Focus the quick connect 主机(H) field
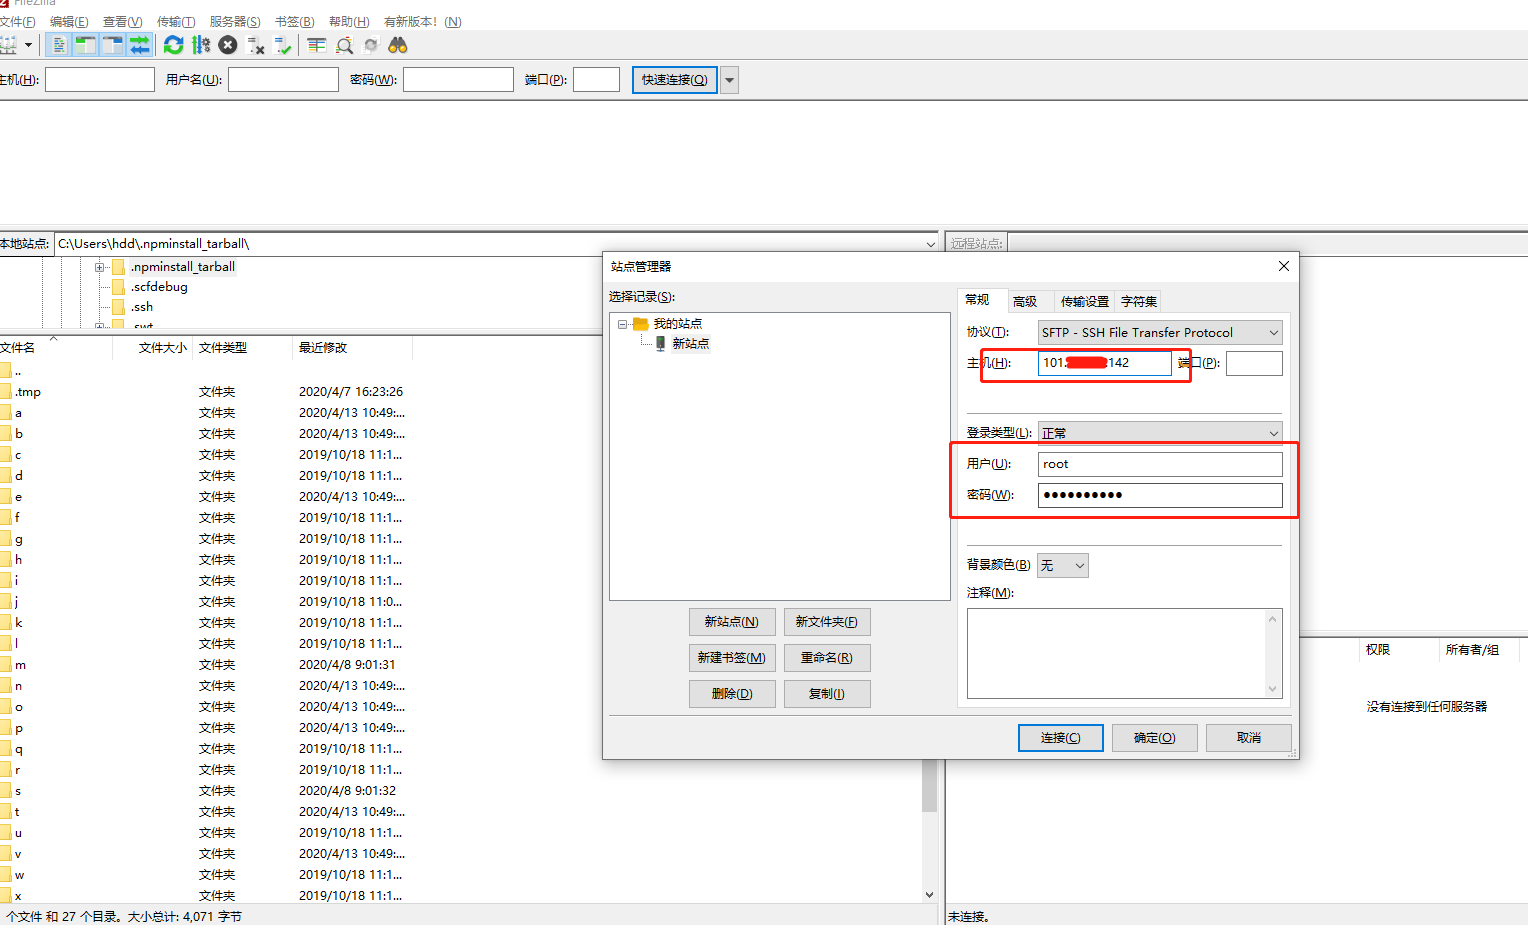 click(100, 80)
